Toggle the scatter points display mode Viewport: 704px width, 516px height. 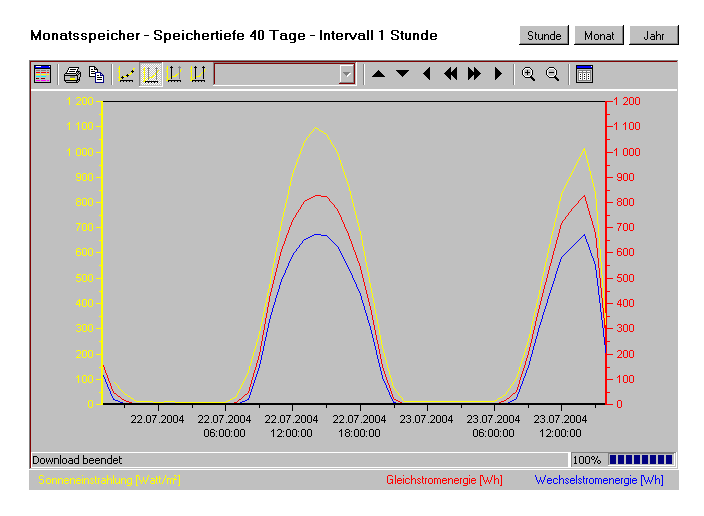pyautogui.click(x=127, y=74)
